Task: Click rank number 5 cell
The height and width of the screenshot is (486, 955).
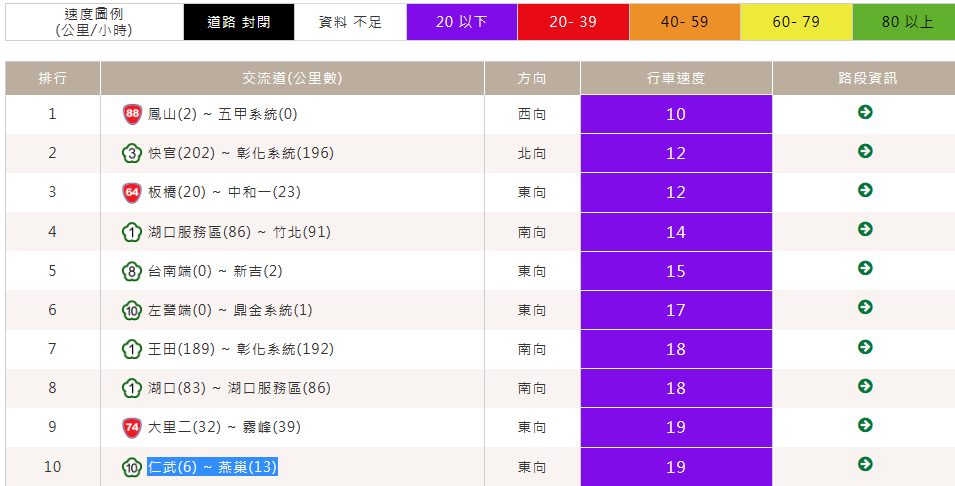Action: click(52, 271)
